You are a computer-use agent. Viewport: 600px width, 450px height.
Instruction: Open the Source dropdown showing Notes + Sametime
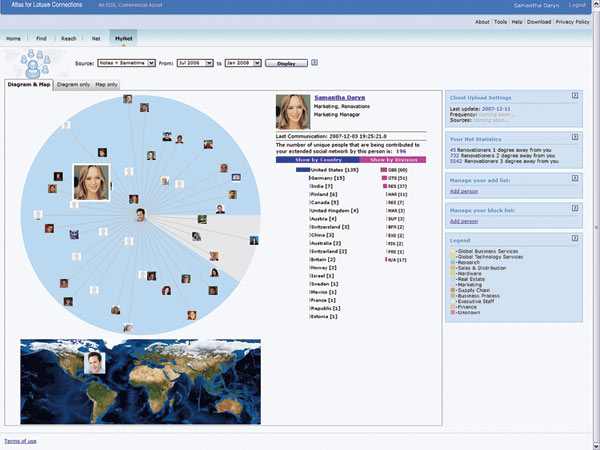pos(126,63)
